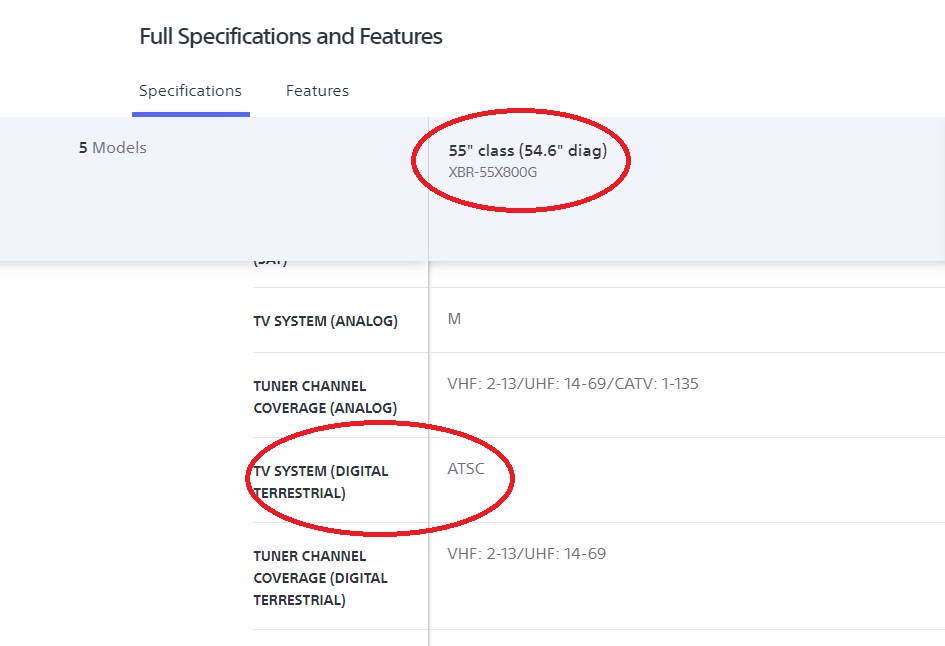Click the TUNER CHANNEL COVERAGE (DIGITAL TERRESTRIAL) label

320,578
